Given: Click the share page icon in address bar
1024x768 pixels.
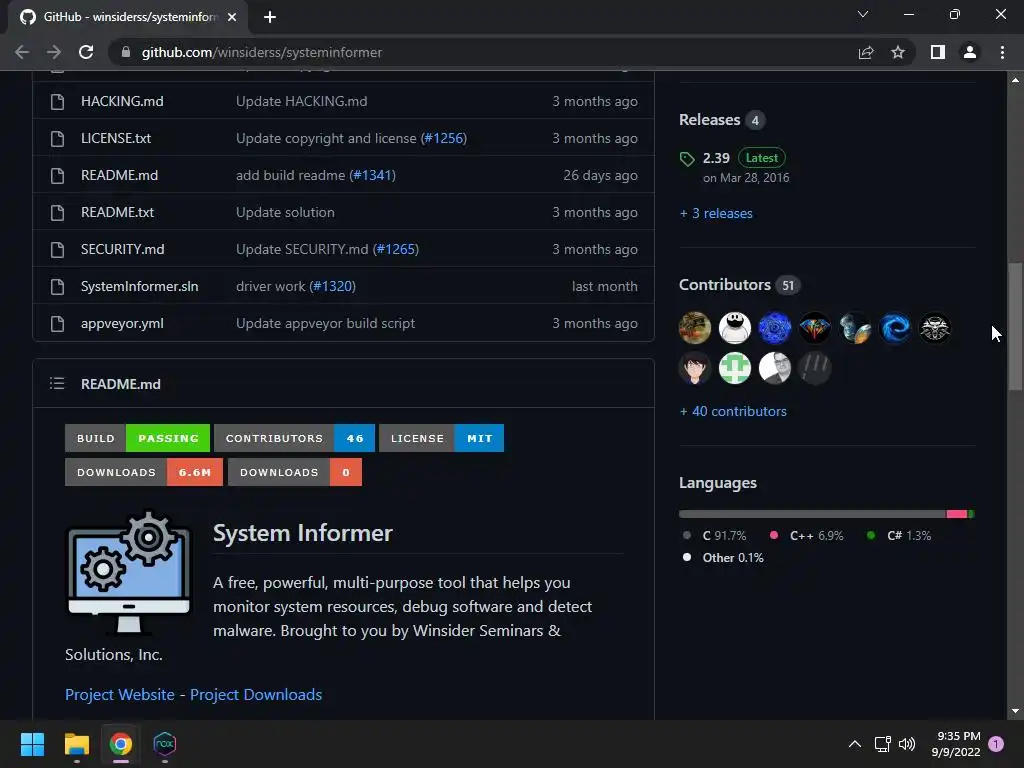Looking at the screenshot, I should pos(866,52).
